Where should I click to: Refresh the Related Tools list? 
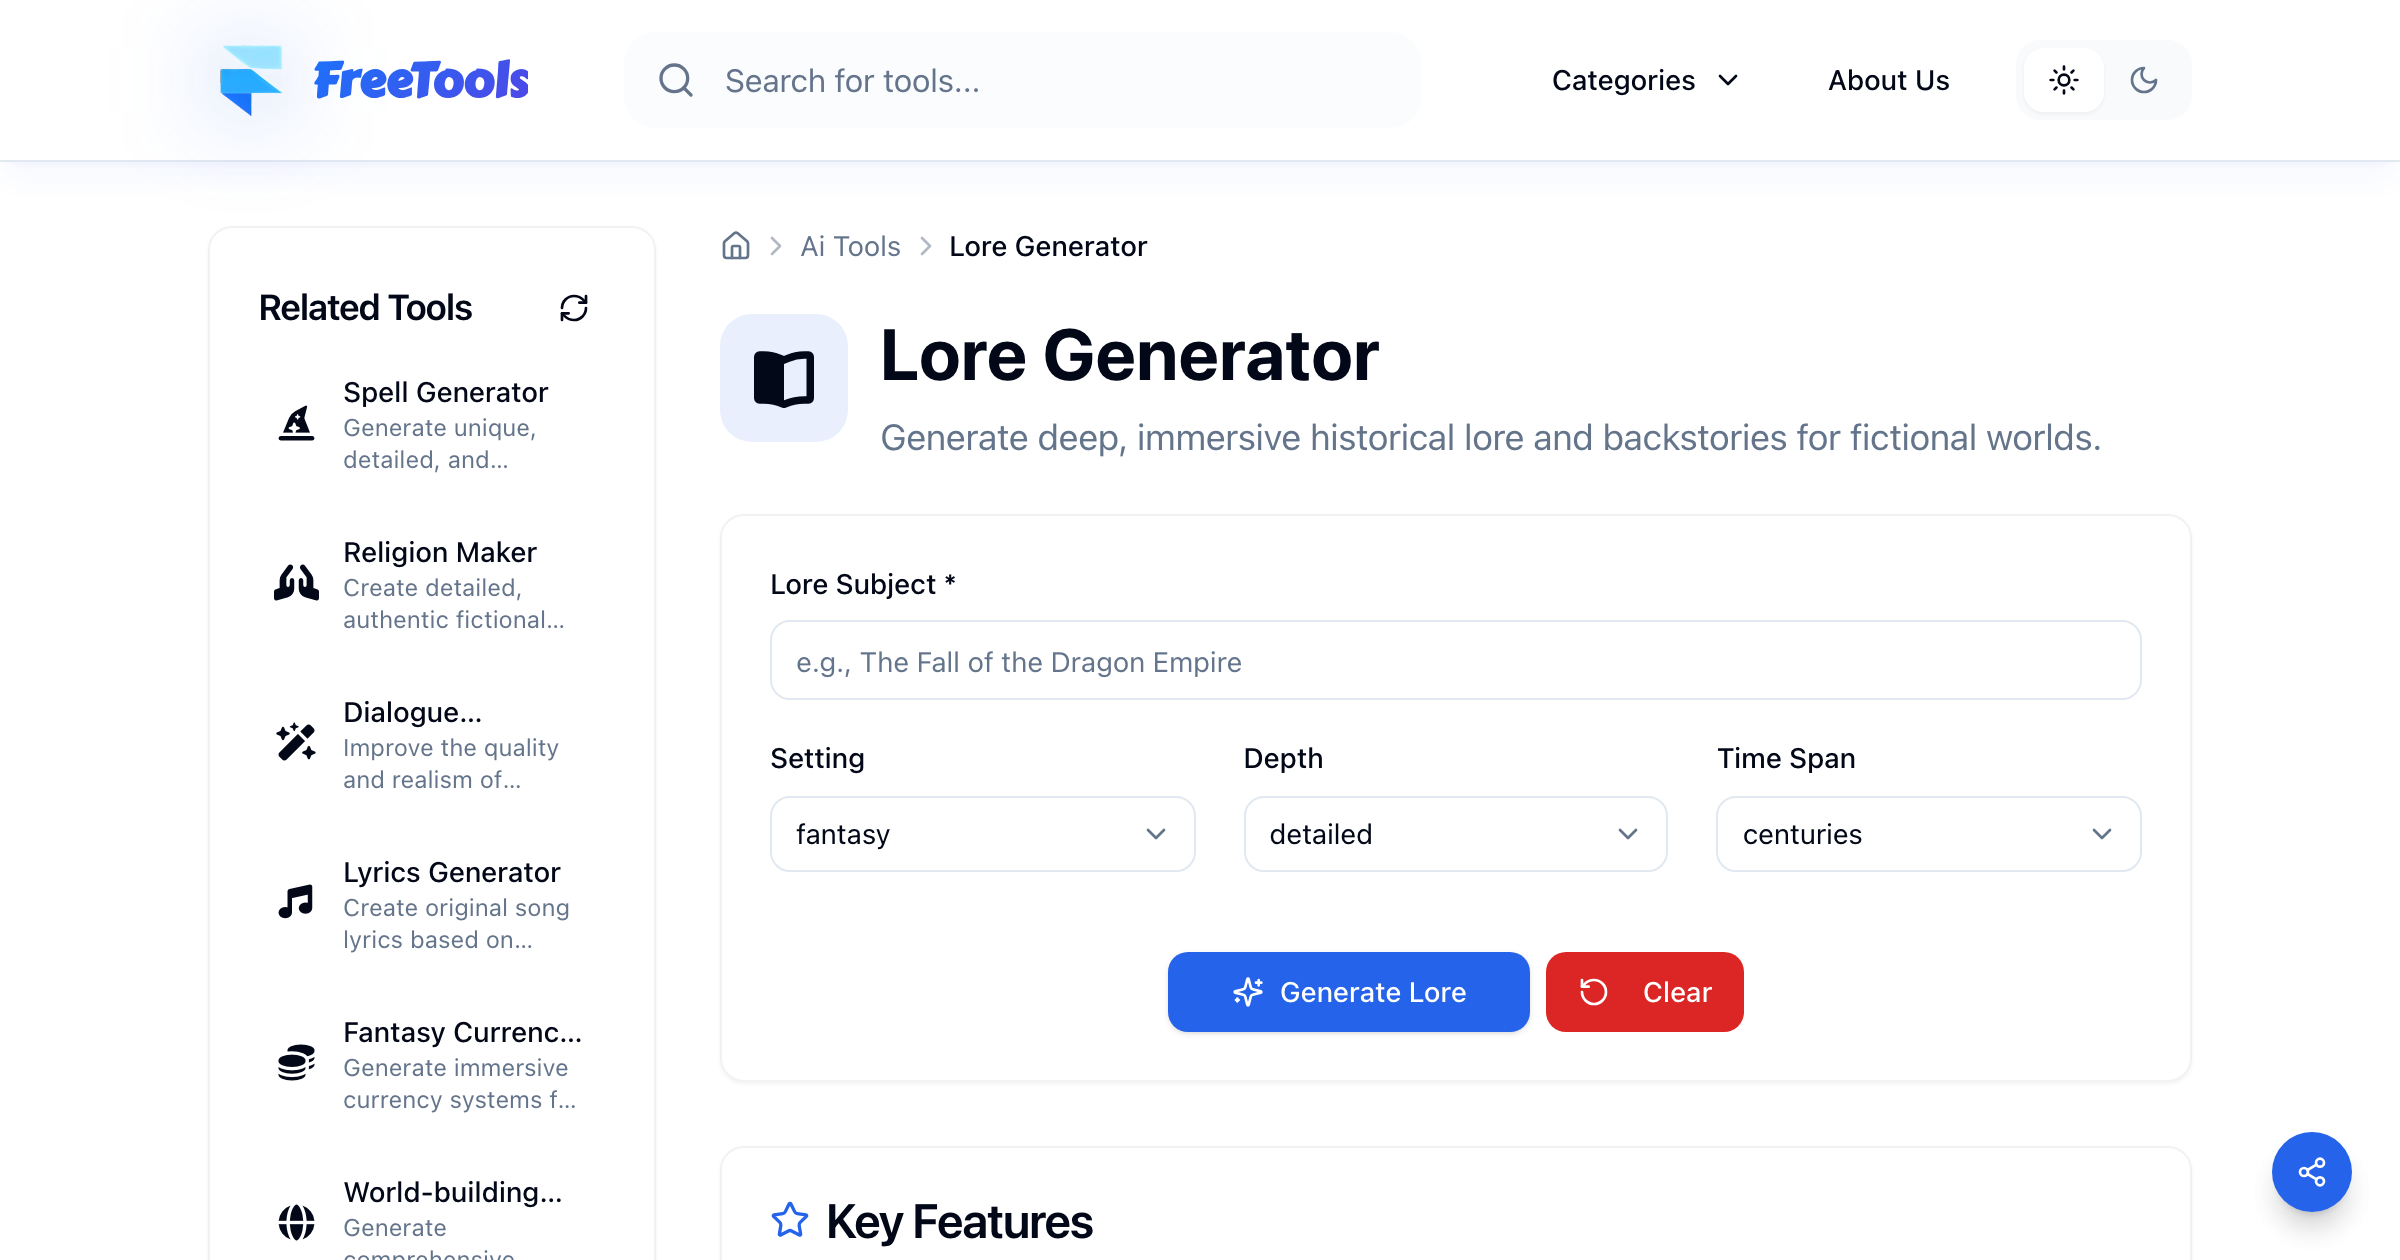(x=574, y=308)
